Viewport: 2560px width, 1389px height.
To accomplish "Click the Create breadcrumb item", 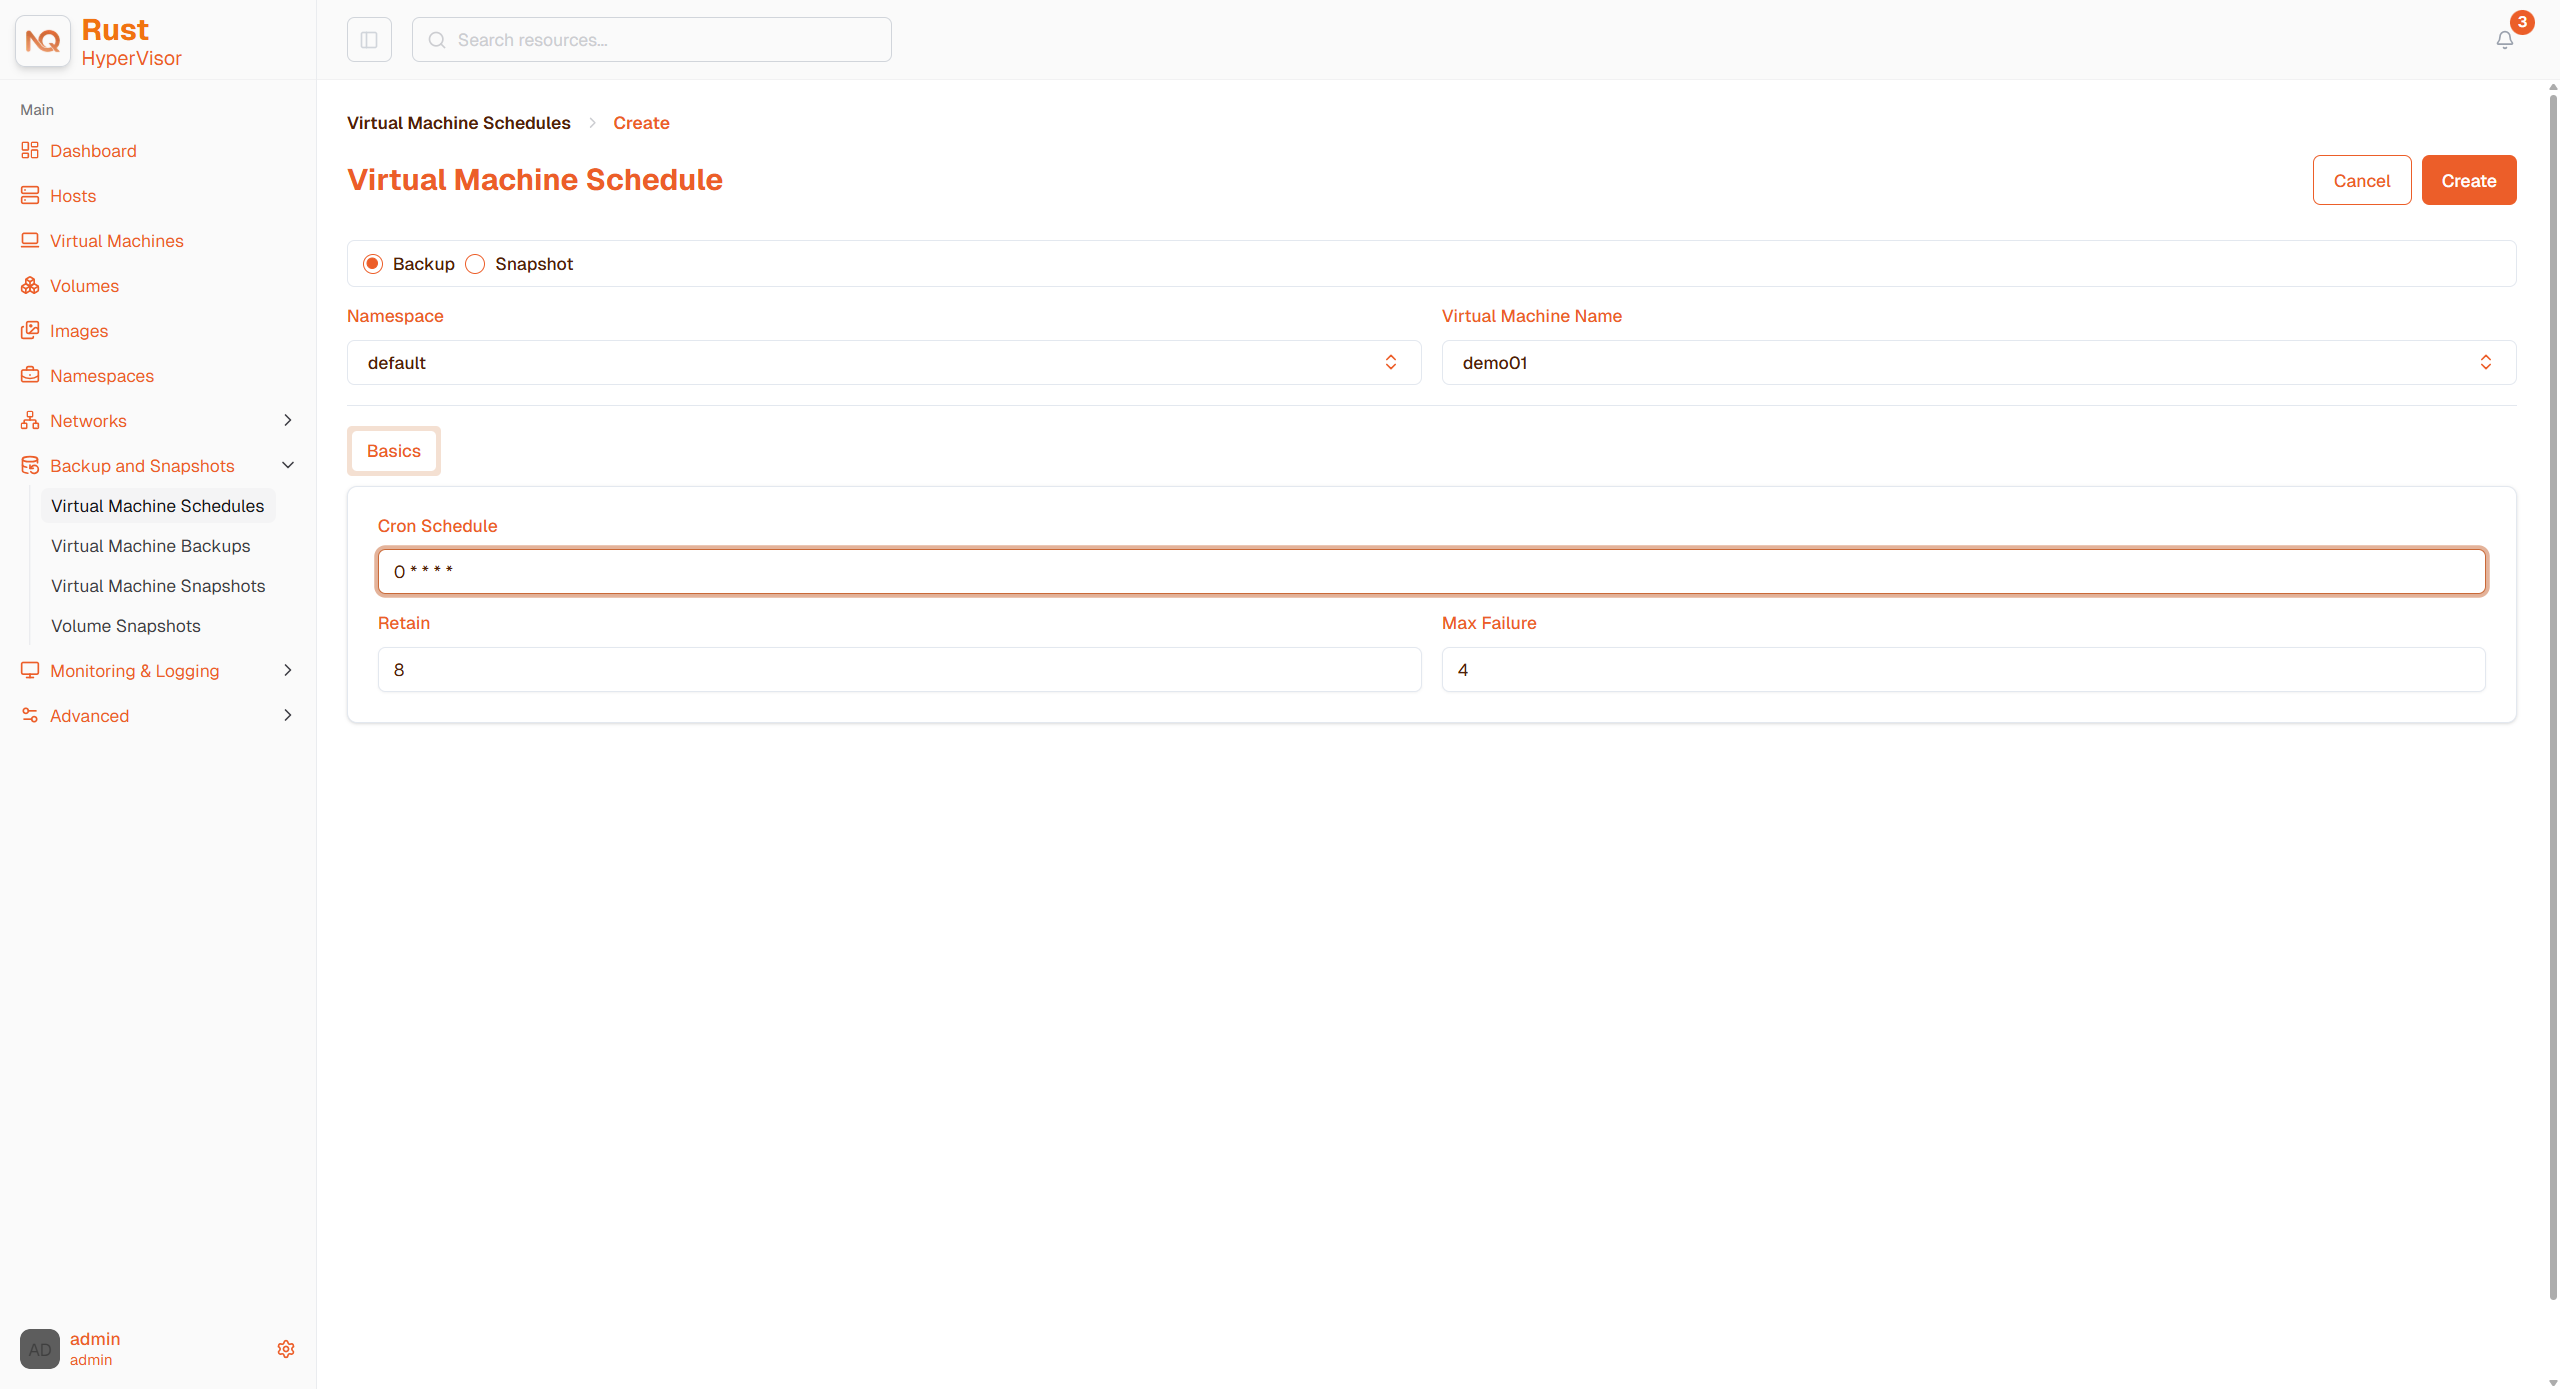I will coord(641,123).
